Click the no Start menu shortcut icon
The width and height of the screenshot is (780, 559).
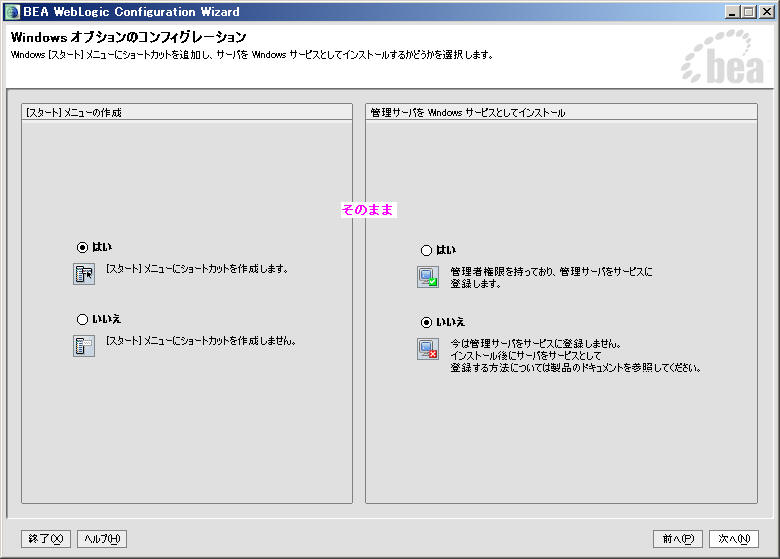click(x=84, y=346)
